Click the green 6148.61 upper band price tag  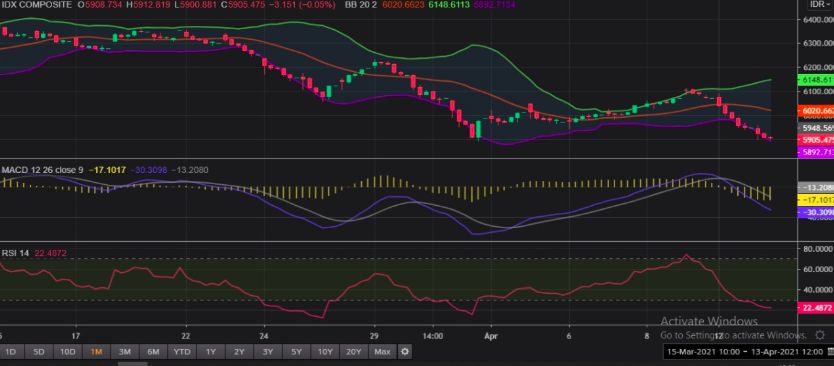pyautogui.click(x=816, y=80)
